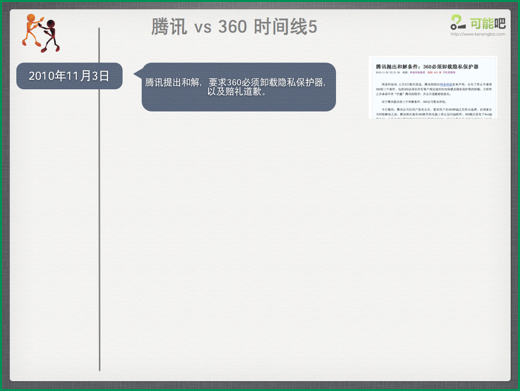This screenshot has height=391, width=520.
Task: Click the purple source link under headline
Action: [417, 72]
